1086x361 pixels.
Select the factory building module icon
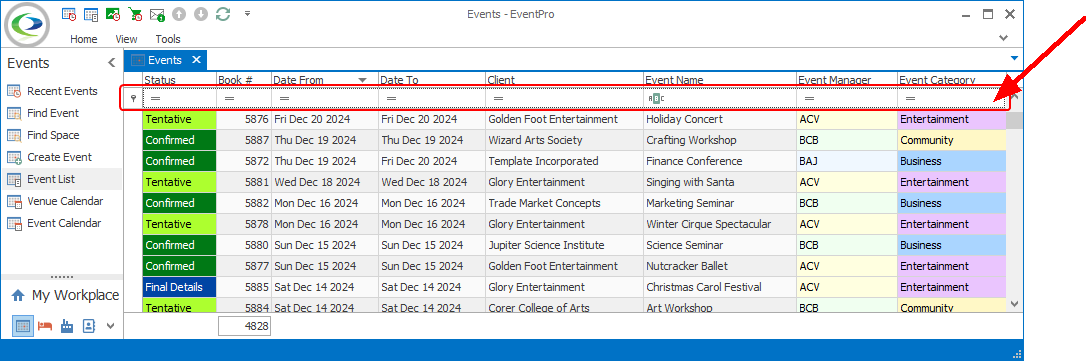pyautogui.click(x=67, y=326)
